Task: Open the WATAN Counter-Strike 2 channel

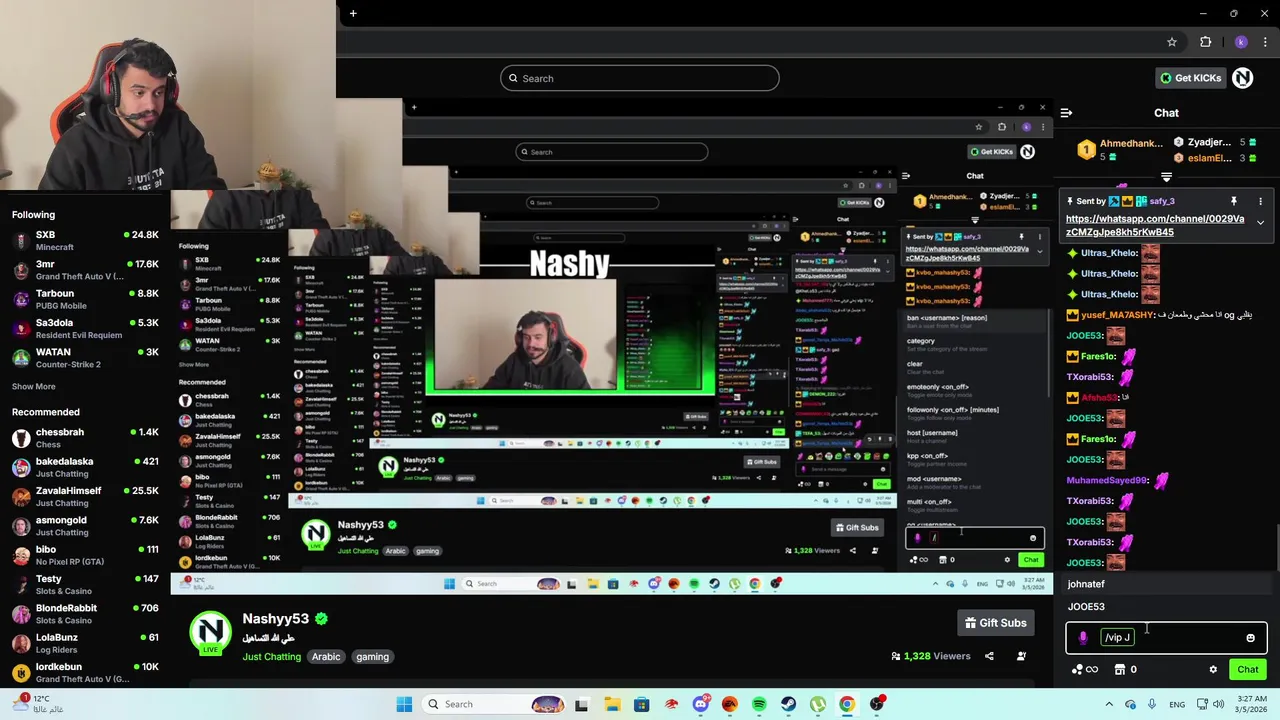Action: pyautogui.click(x=85, y=358)
